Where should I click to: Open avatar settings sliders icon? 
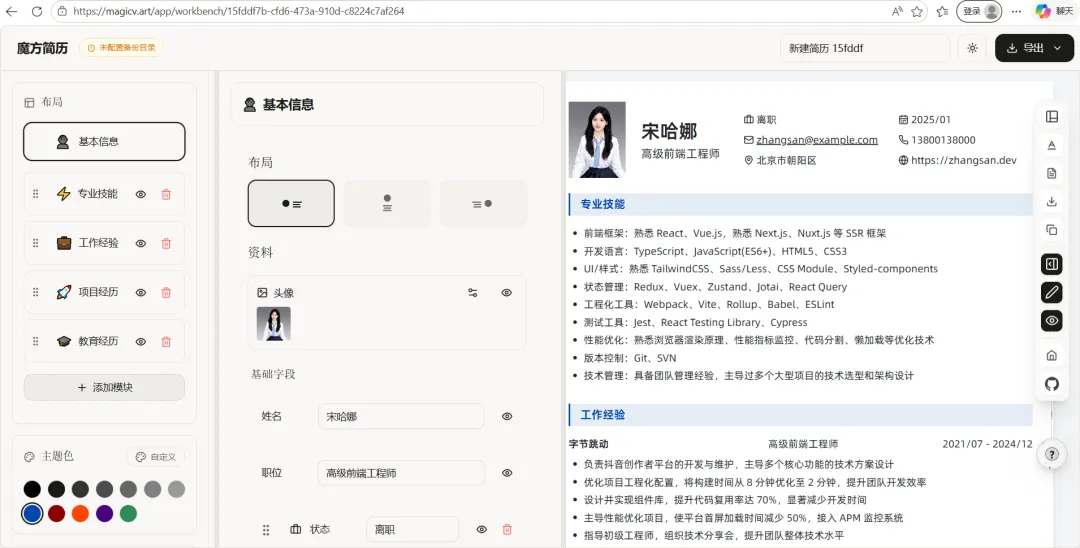(x=472, y=293)
